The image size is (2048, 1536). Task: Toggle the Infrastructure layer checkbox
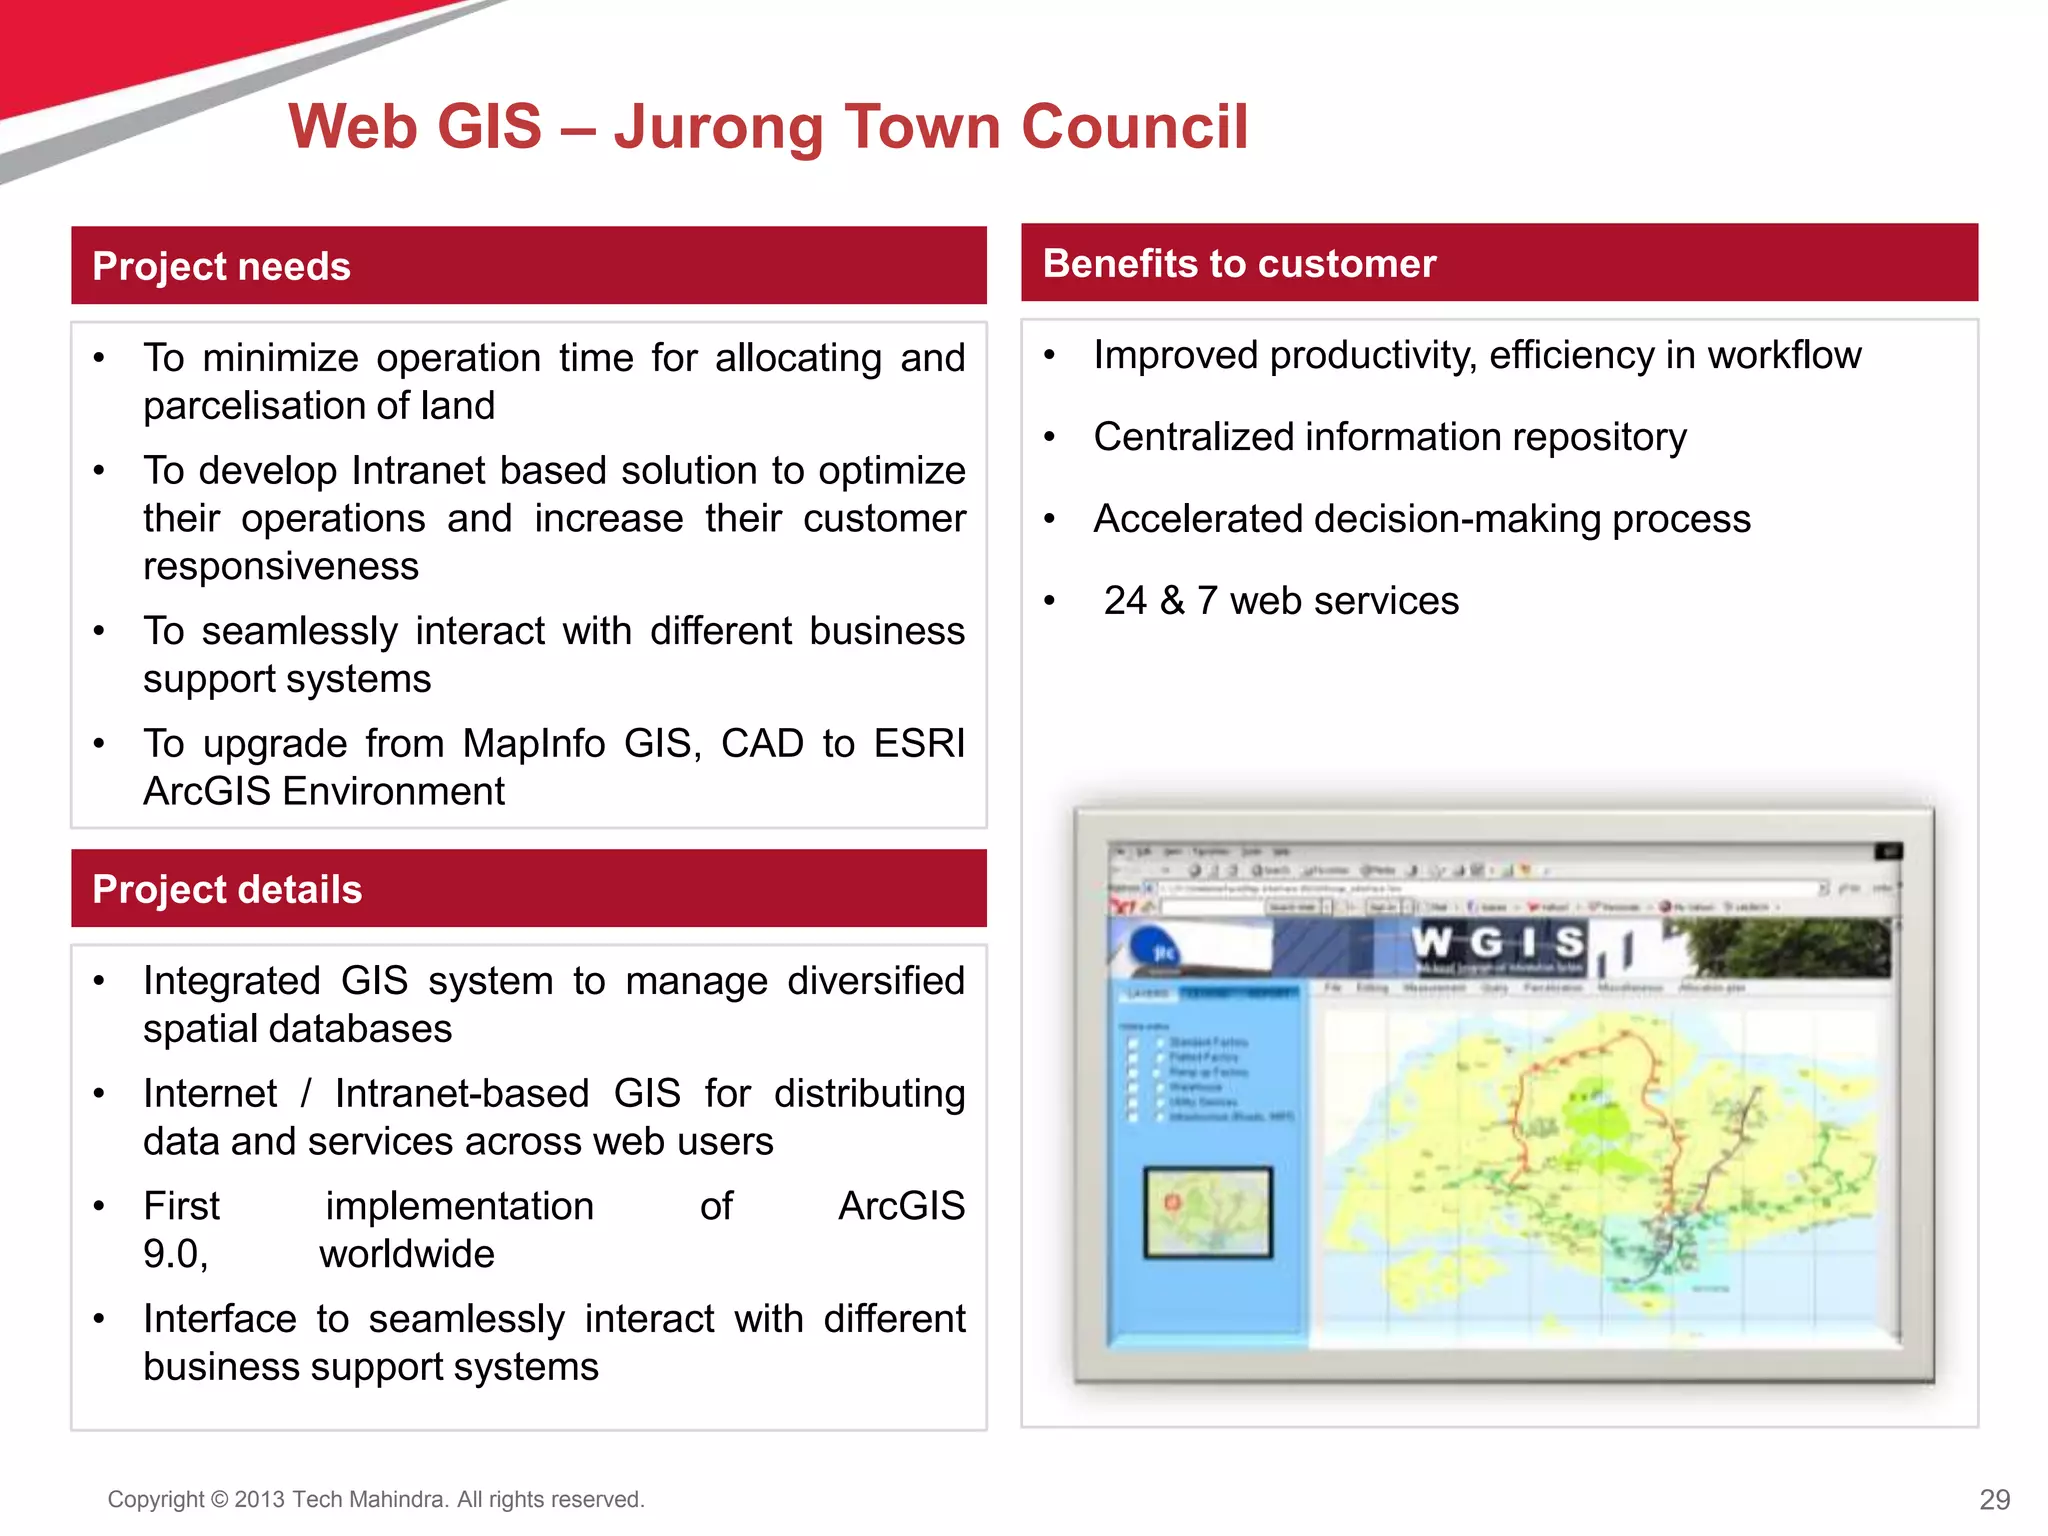pos(1133,1117)
